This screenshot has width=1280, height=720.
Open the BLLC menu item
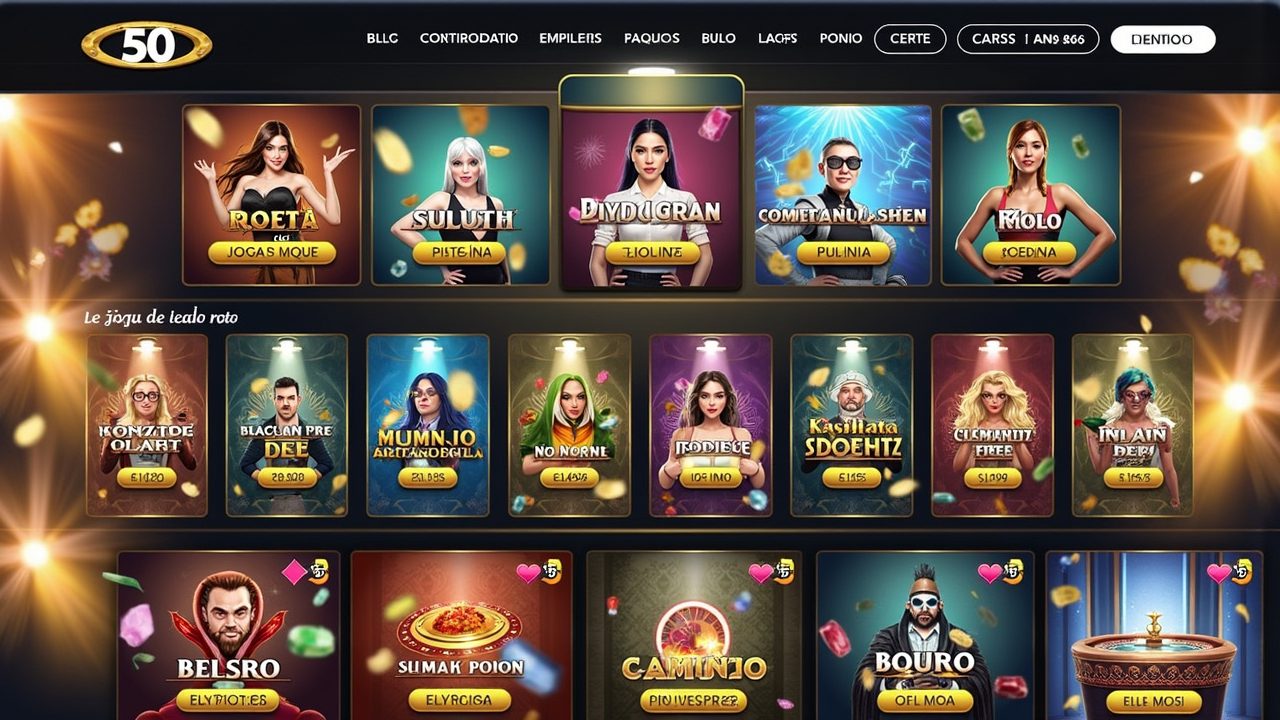click(x=382, y=38)
